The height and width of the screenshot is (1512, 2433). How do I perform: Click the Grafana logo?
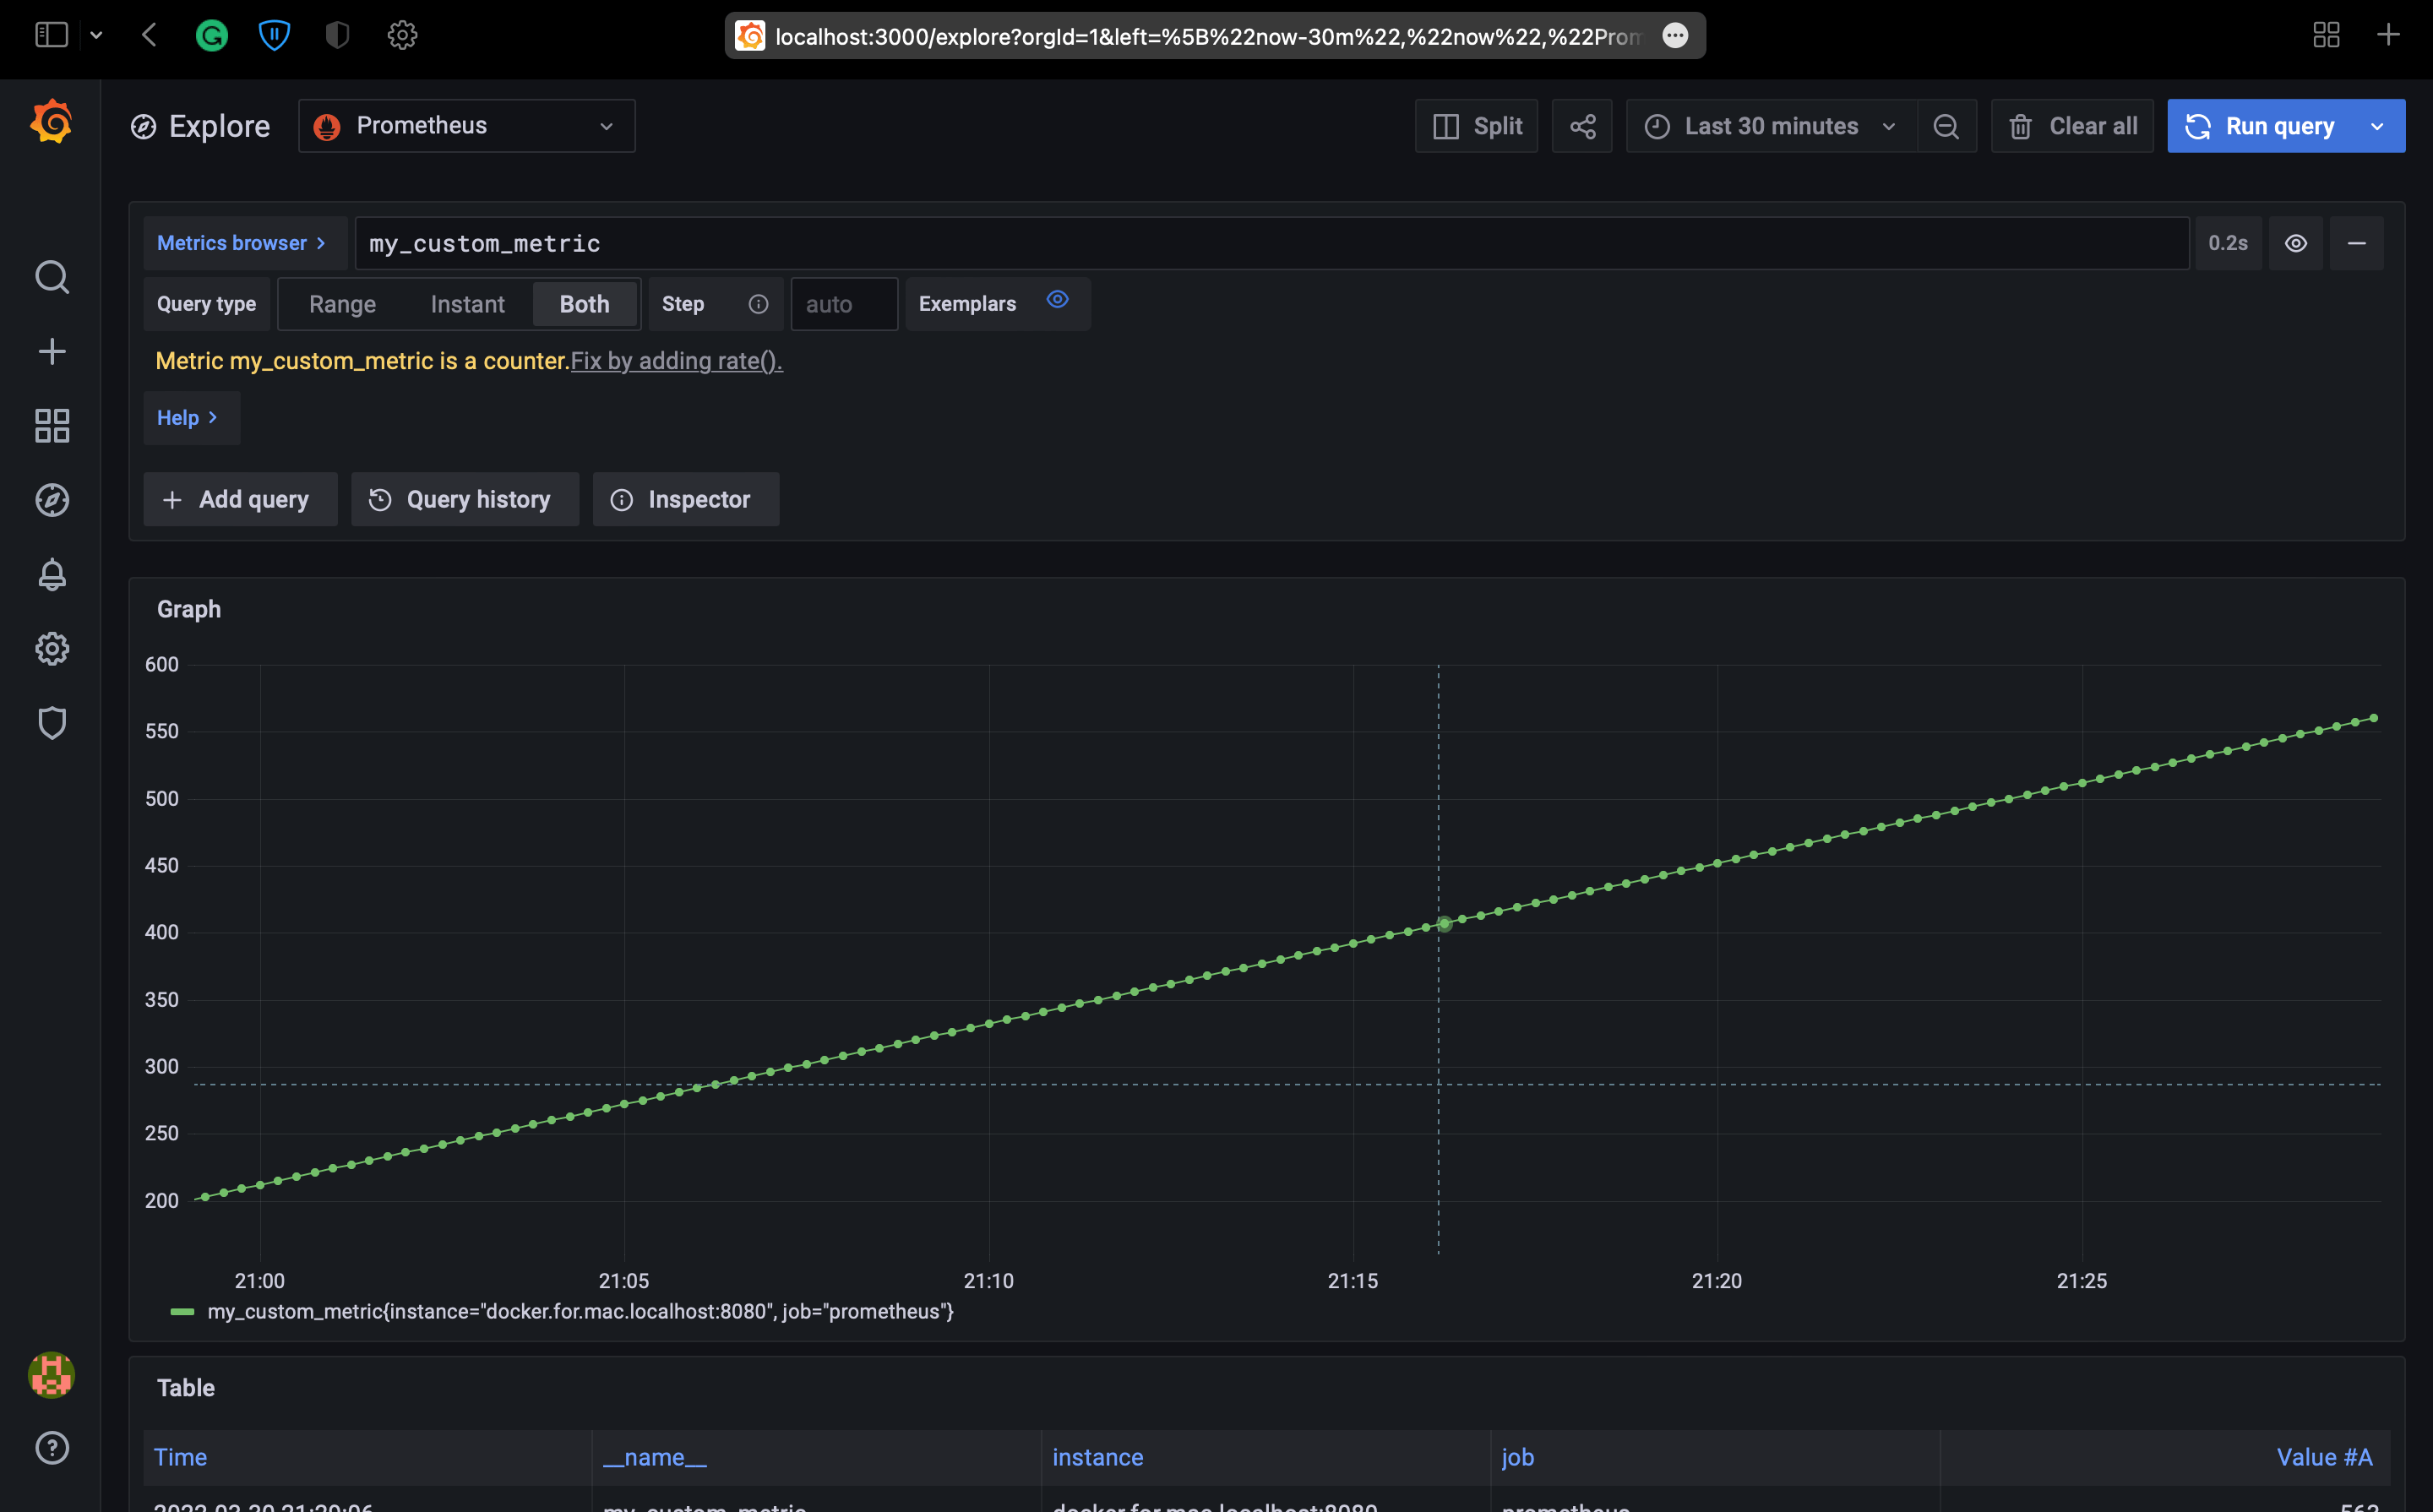[51, 122]
